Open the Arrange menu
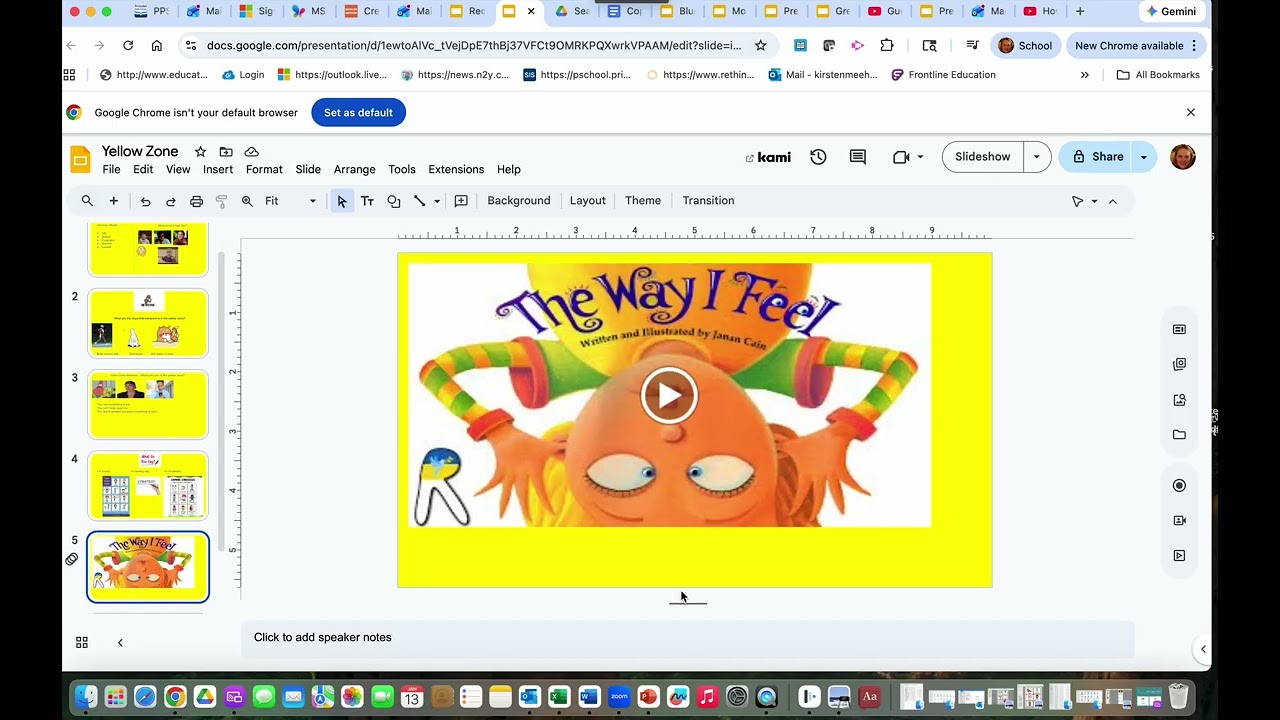This screenshot has height=720, width=1280. pyautogui.click(x=355, y=170)
